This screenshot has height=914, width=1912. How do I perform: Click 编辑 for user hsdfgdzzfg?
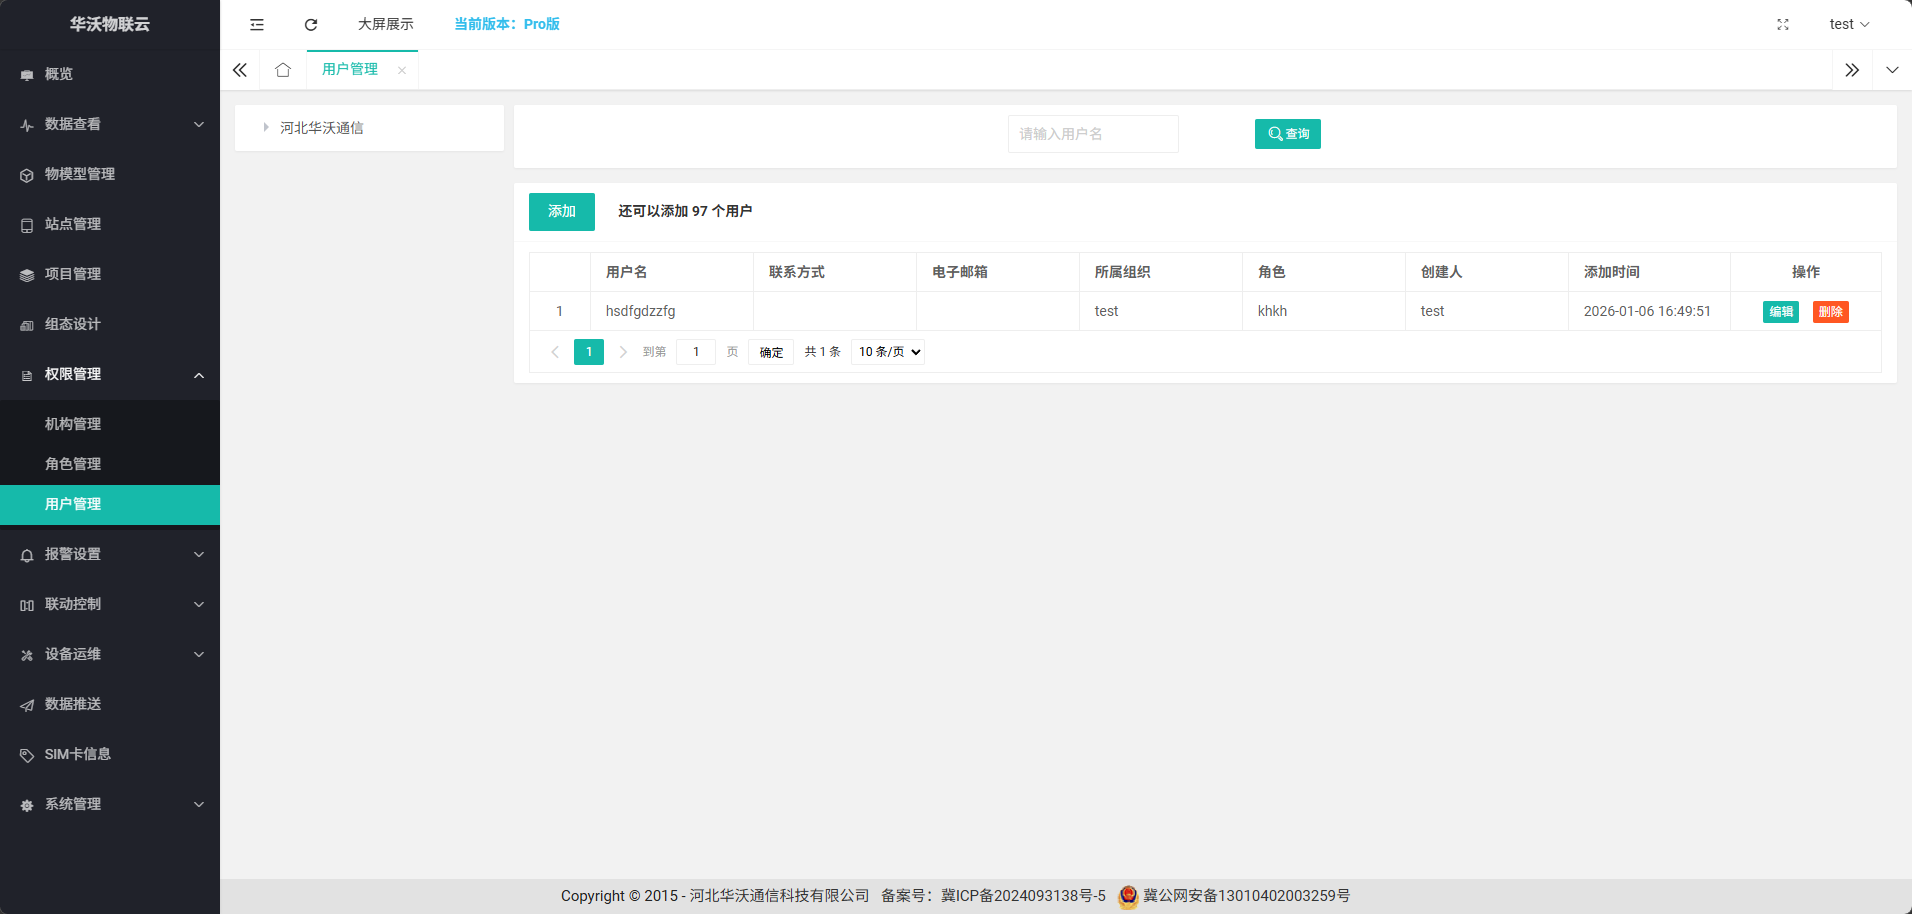coord(1780,312)
